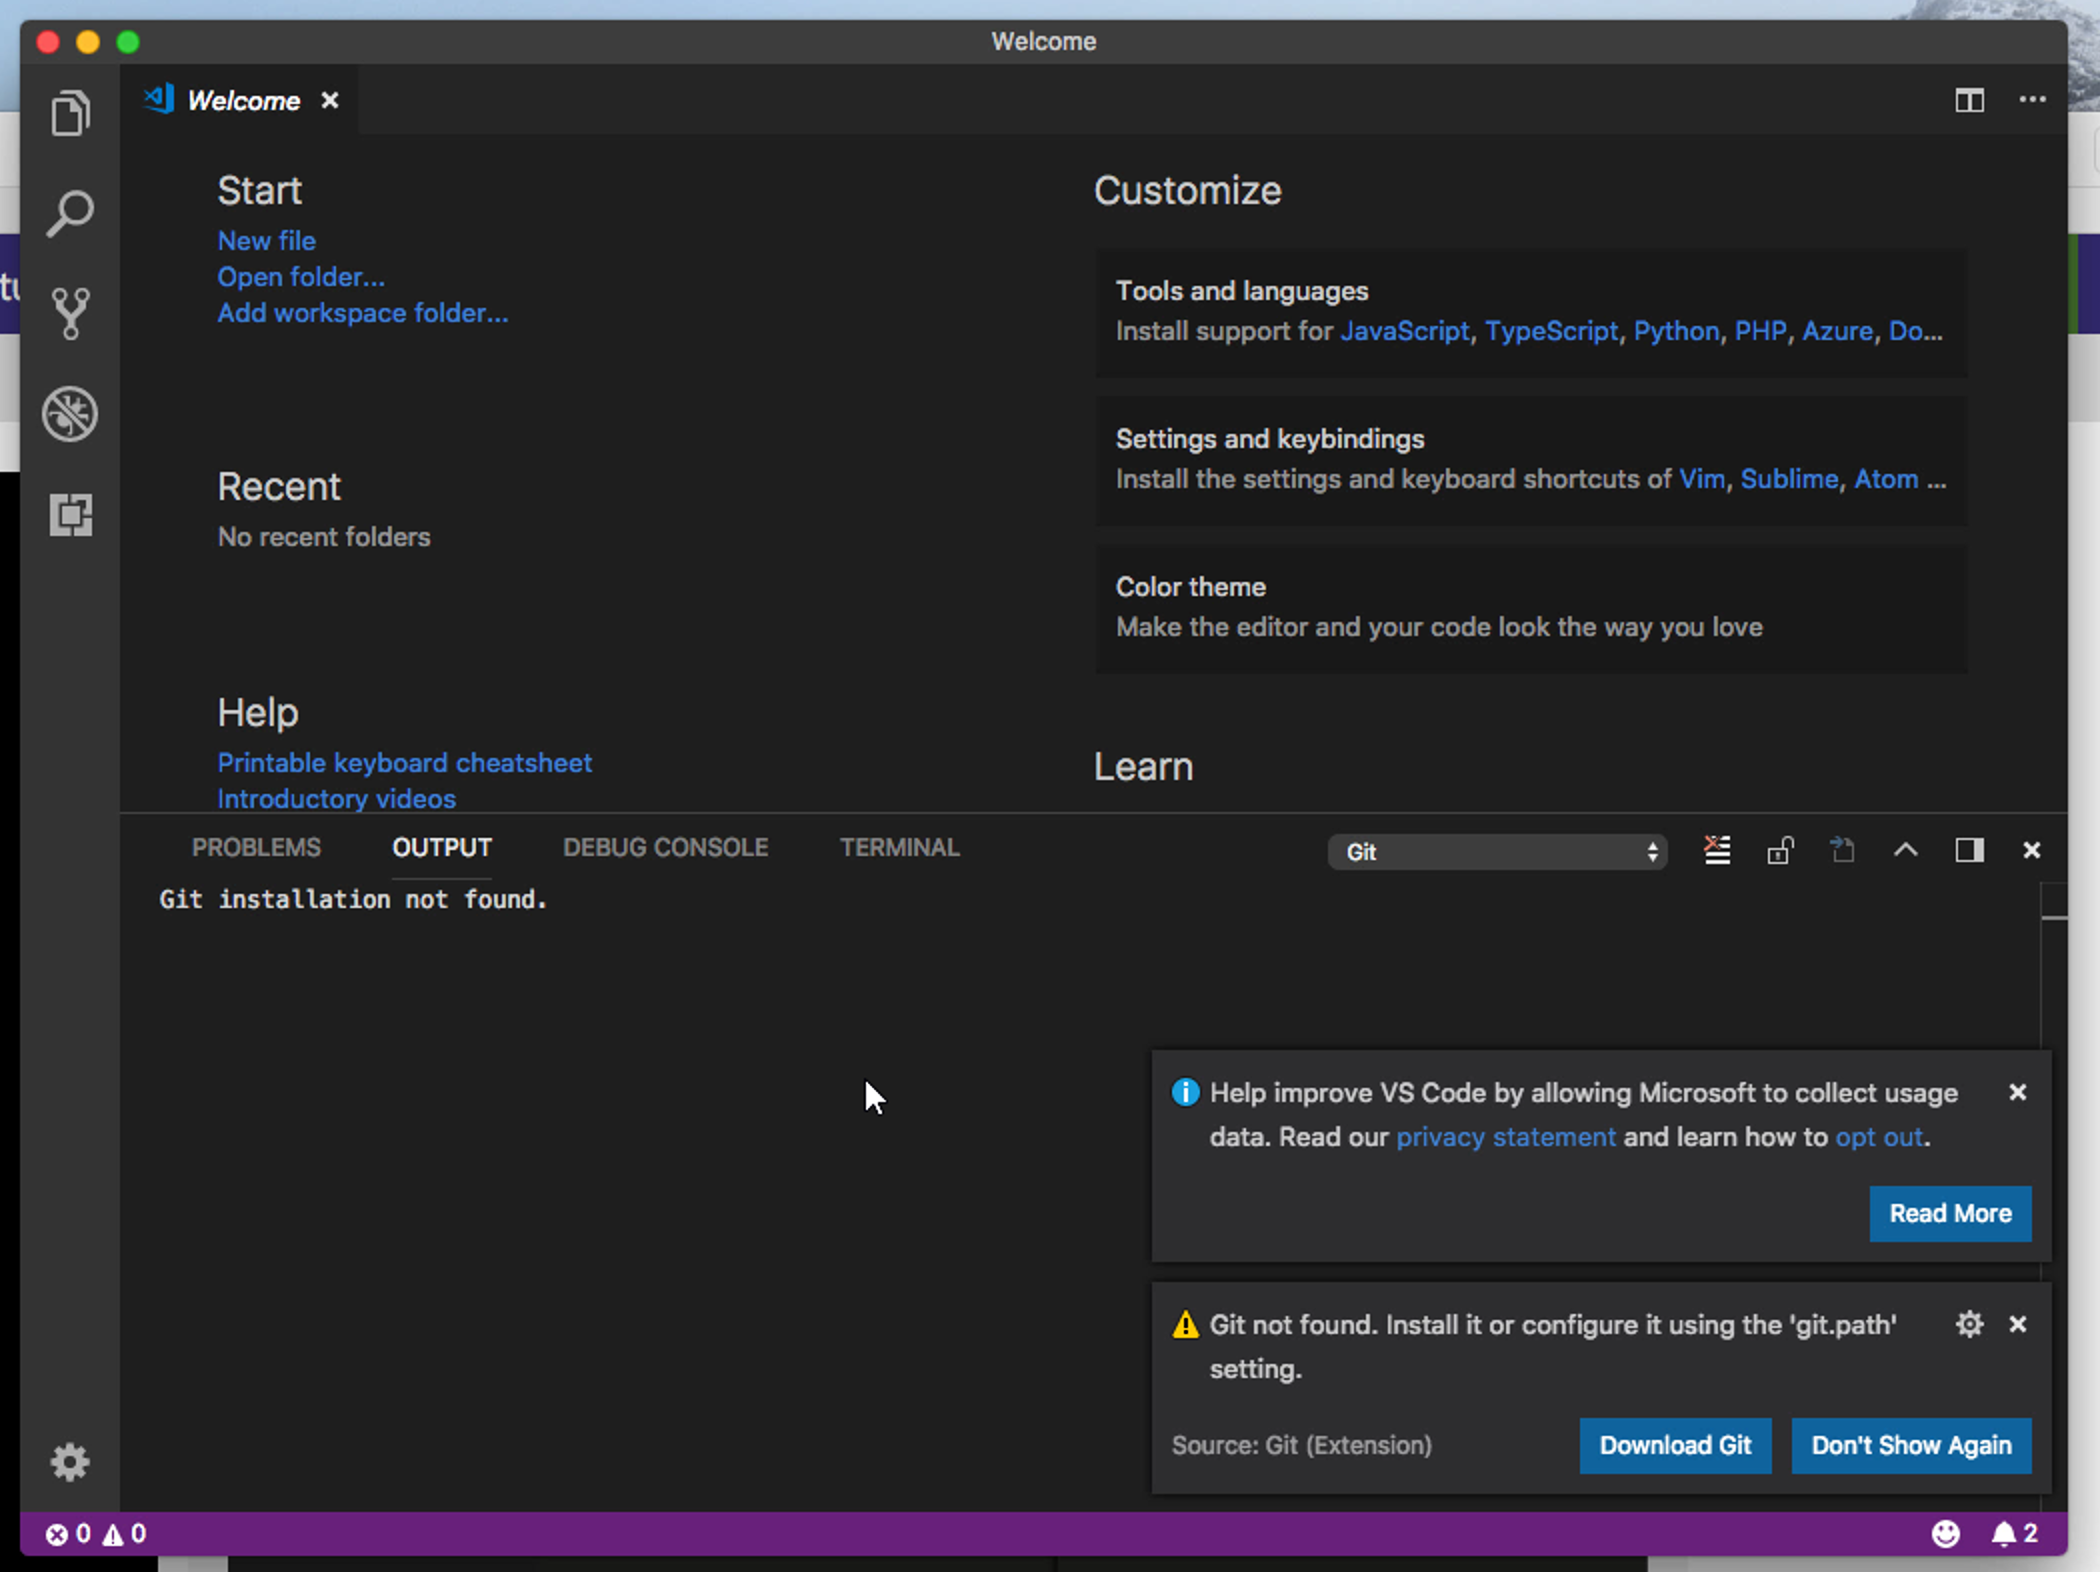
Task: Switch to the Problems tab
Action: click(256, 847)
